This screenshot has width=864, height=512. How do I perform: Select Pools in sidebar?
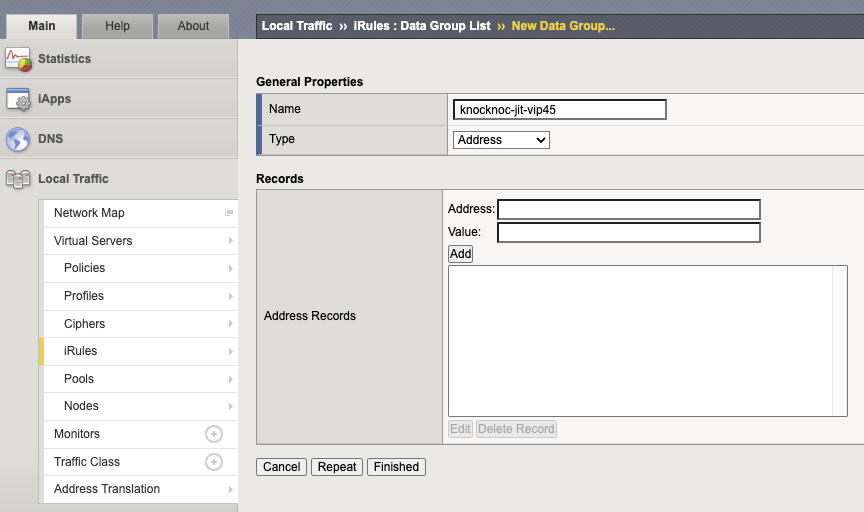[79, 379]
